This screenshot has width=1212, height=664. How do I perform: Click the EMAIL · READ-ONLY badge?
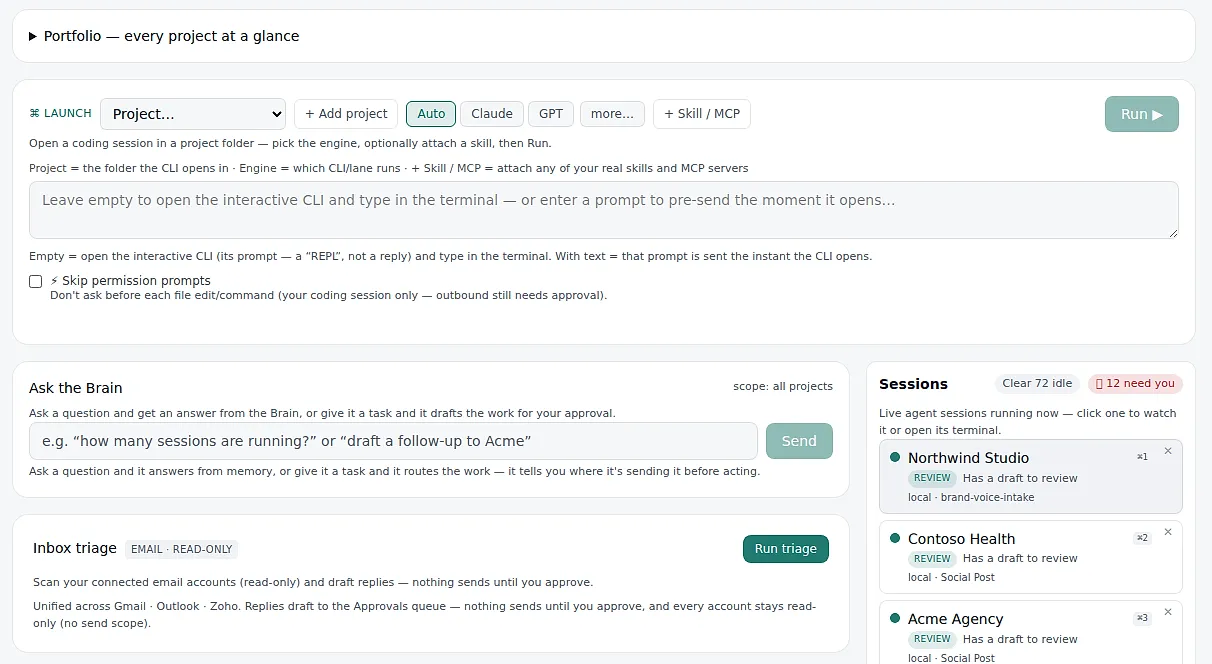pyautogui.click(x=182, y=549)
